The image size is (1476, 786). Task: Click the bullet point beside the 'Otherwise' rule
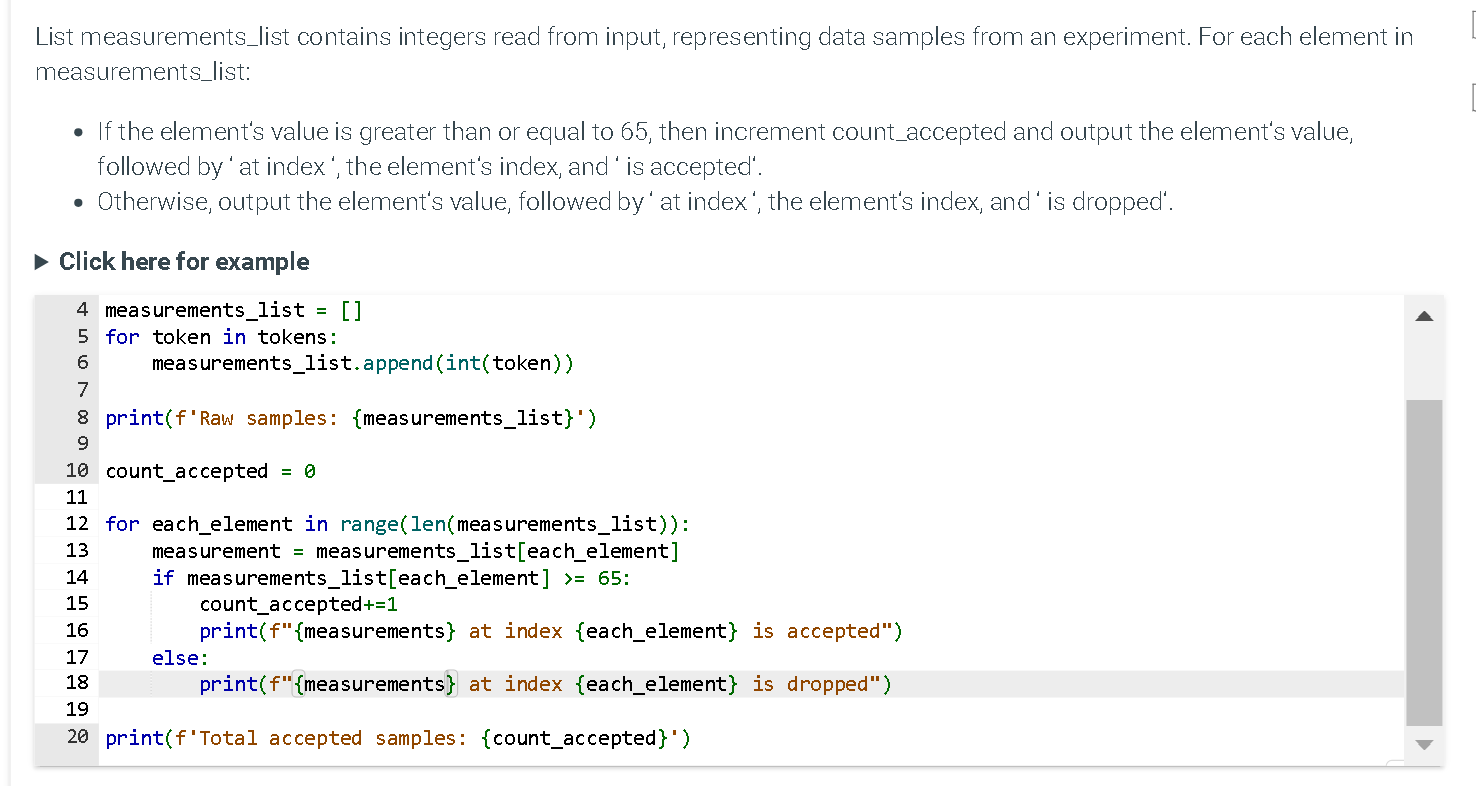tap(77, 202)
